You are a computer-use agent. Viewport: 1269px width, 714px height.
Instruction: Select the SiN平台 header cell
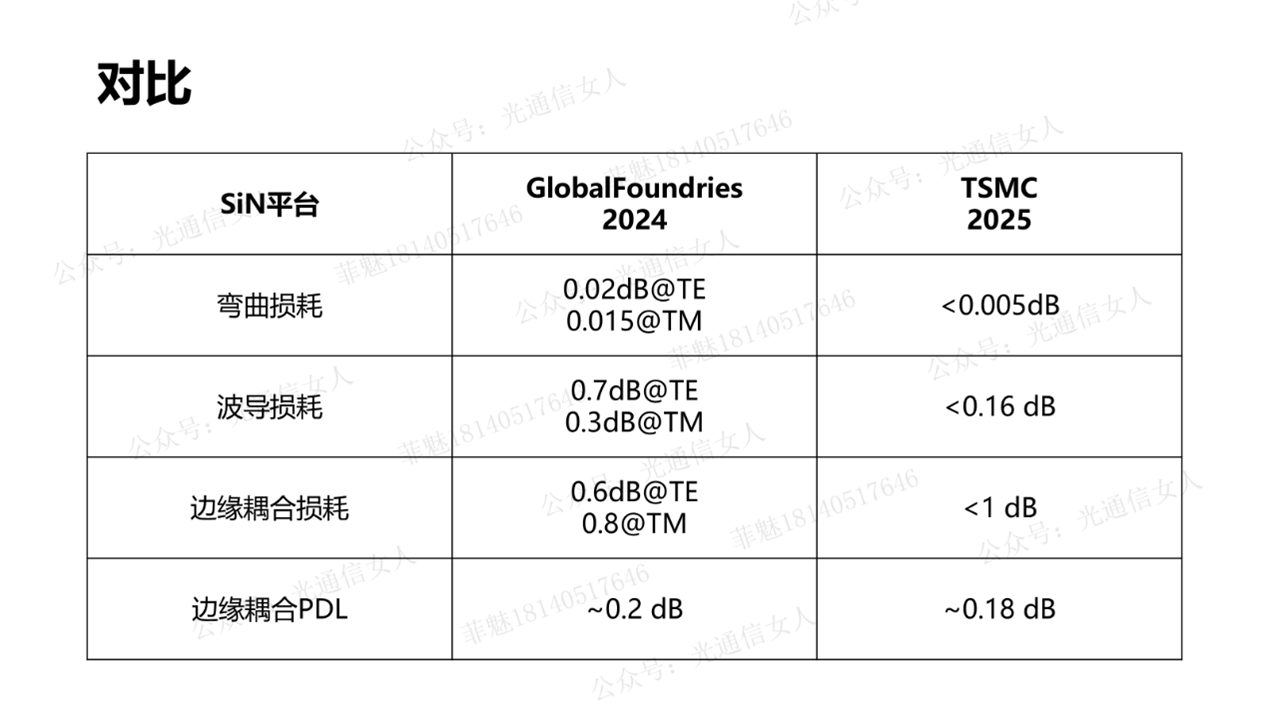tap(269, 205)
